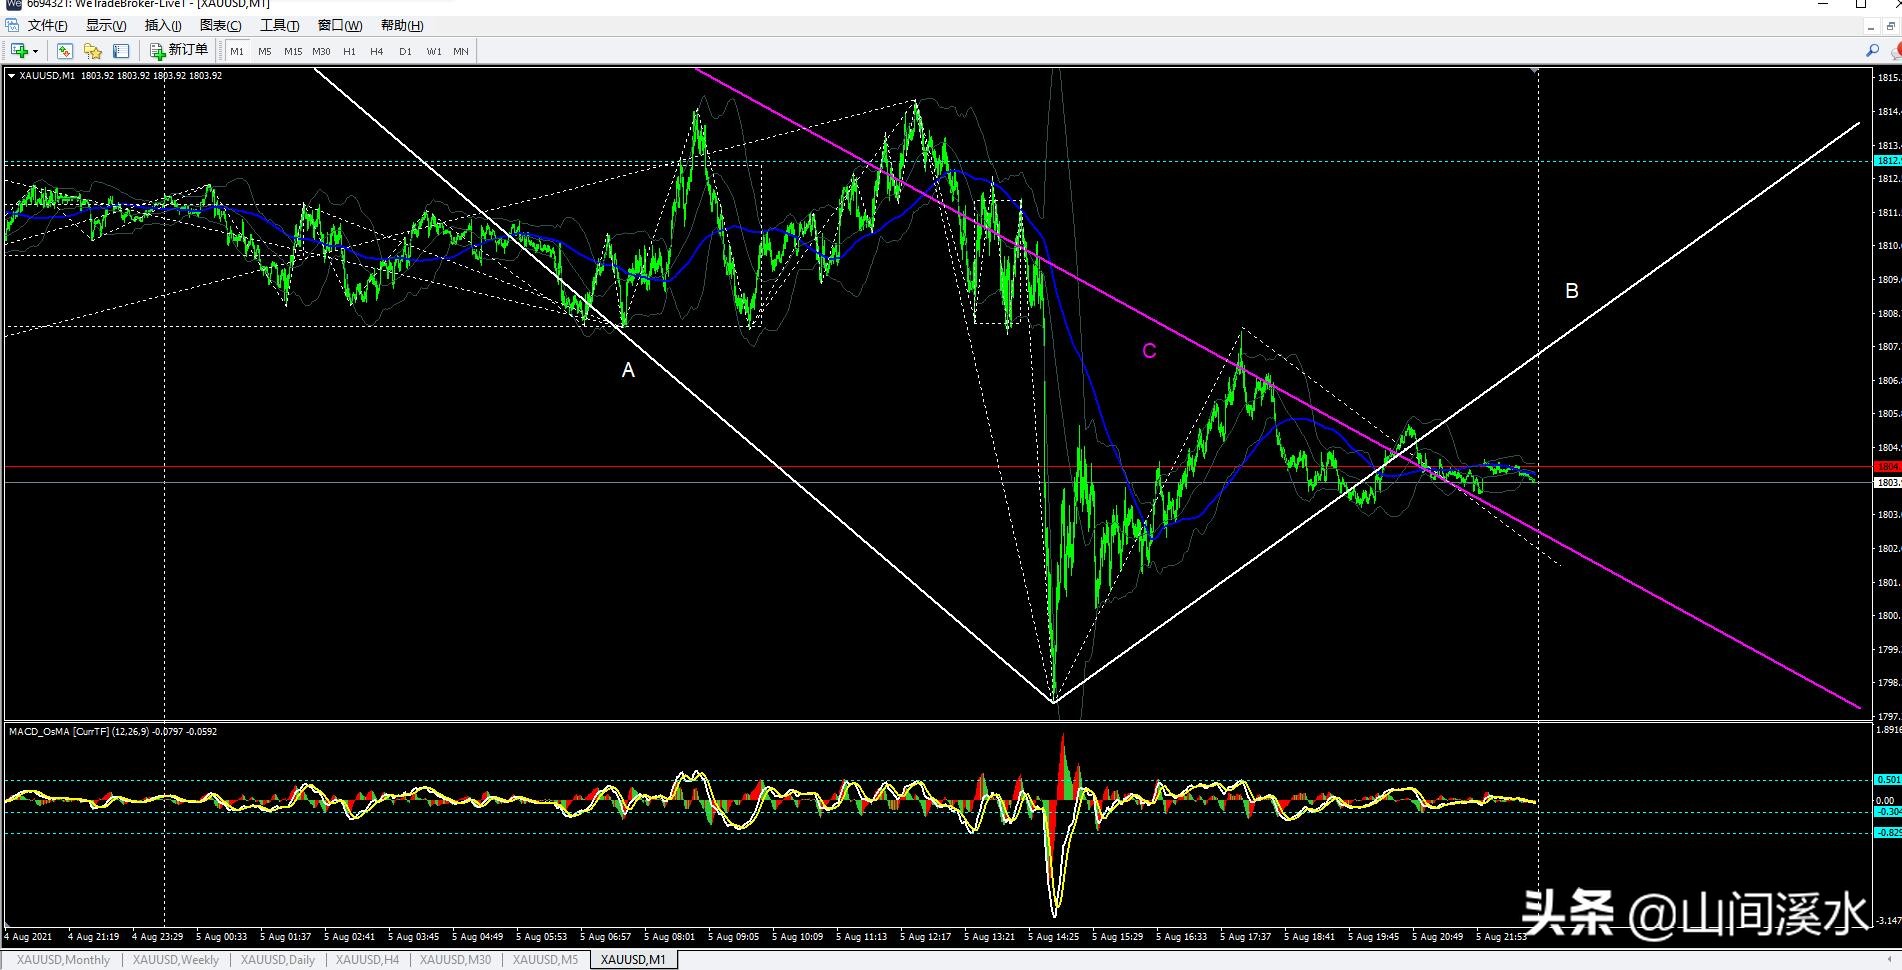Screen dimensions: 1902x970
Task: Click the search magnifier icon
Action: pyautogui.click(x=1873, y=51)
